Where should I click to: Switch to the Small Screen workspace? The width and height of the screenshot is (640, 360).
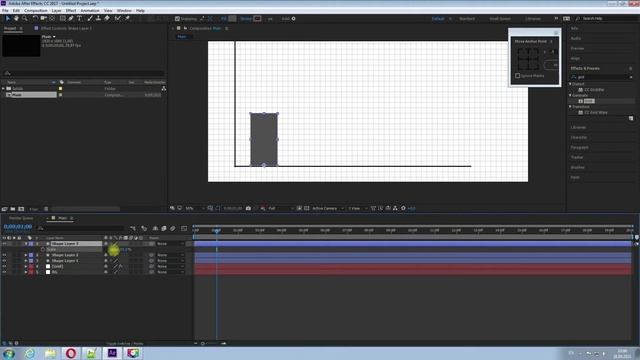point(500,19)
